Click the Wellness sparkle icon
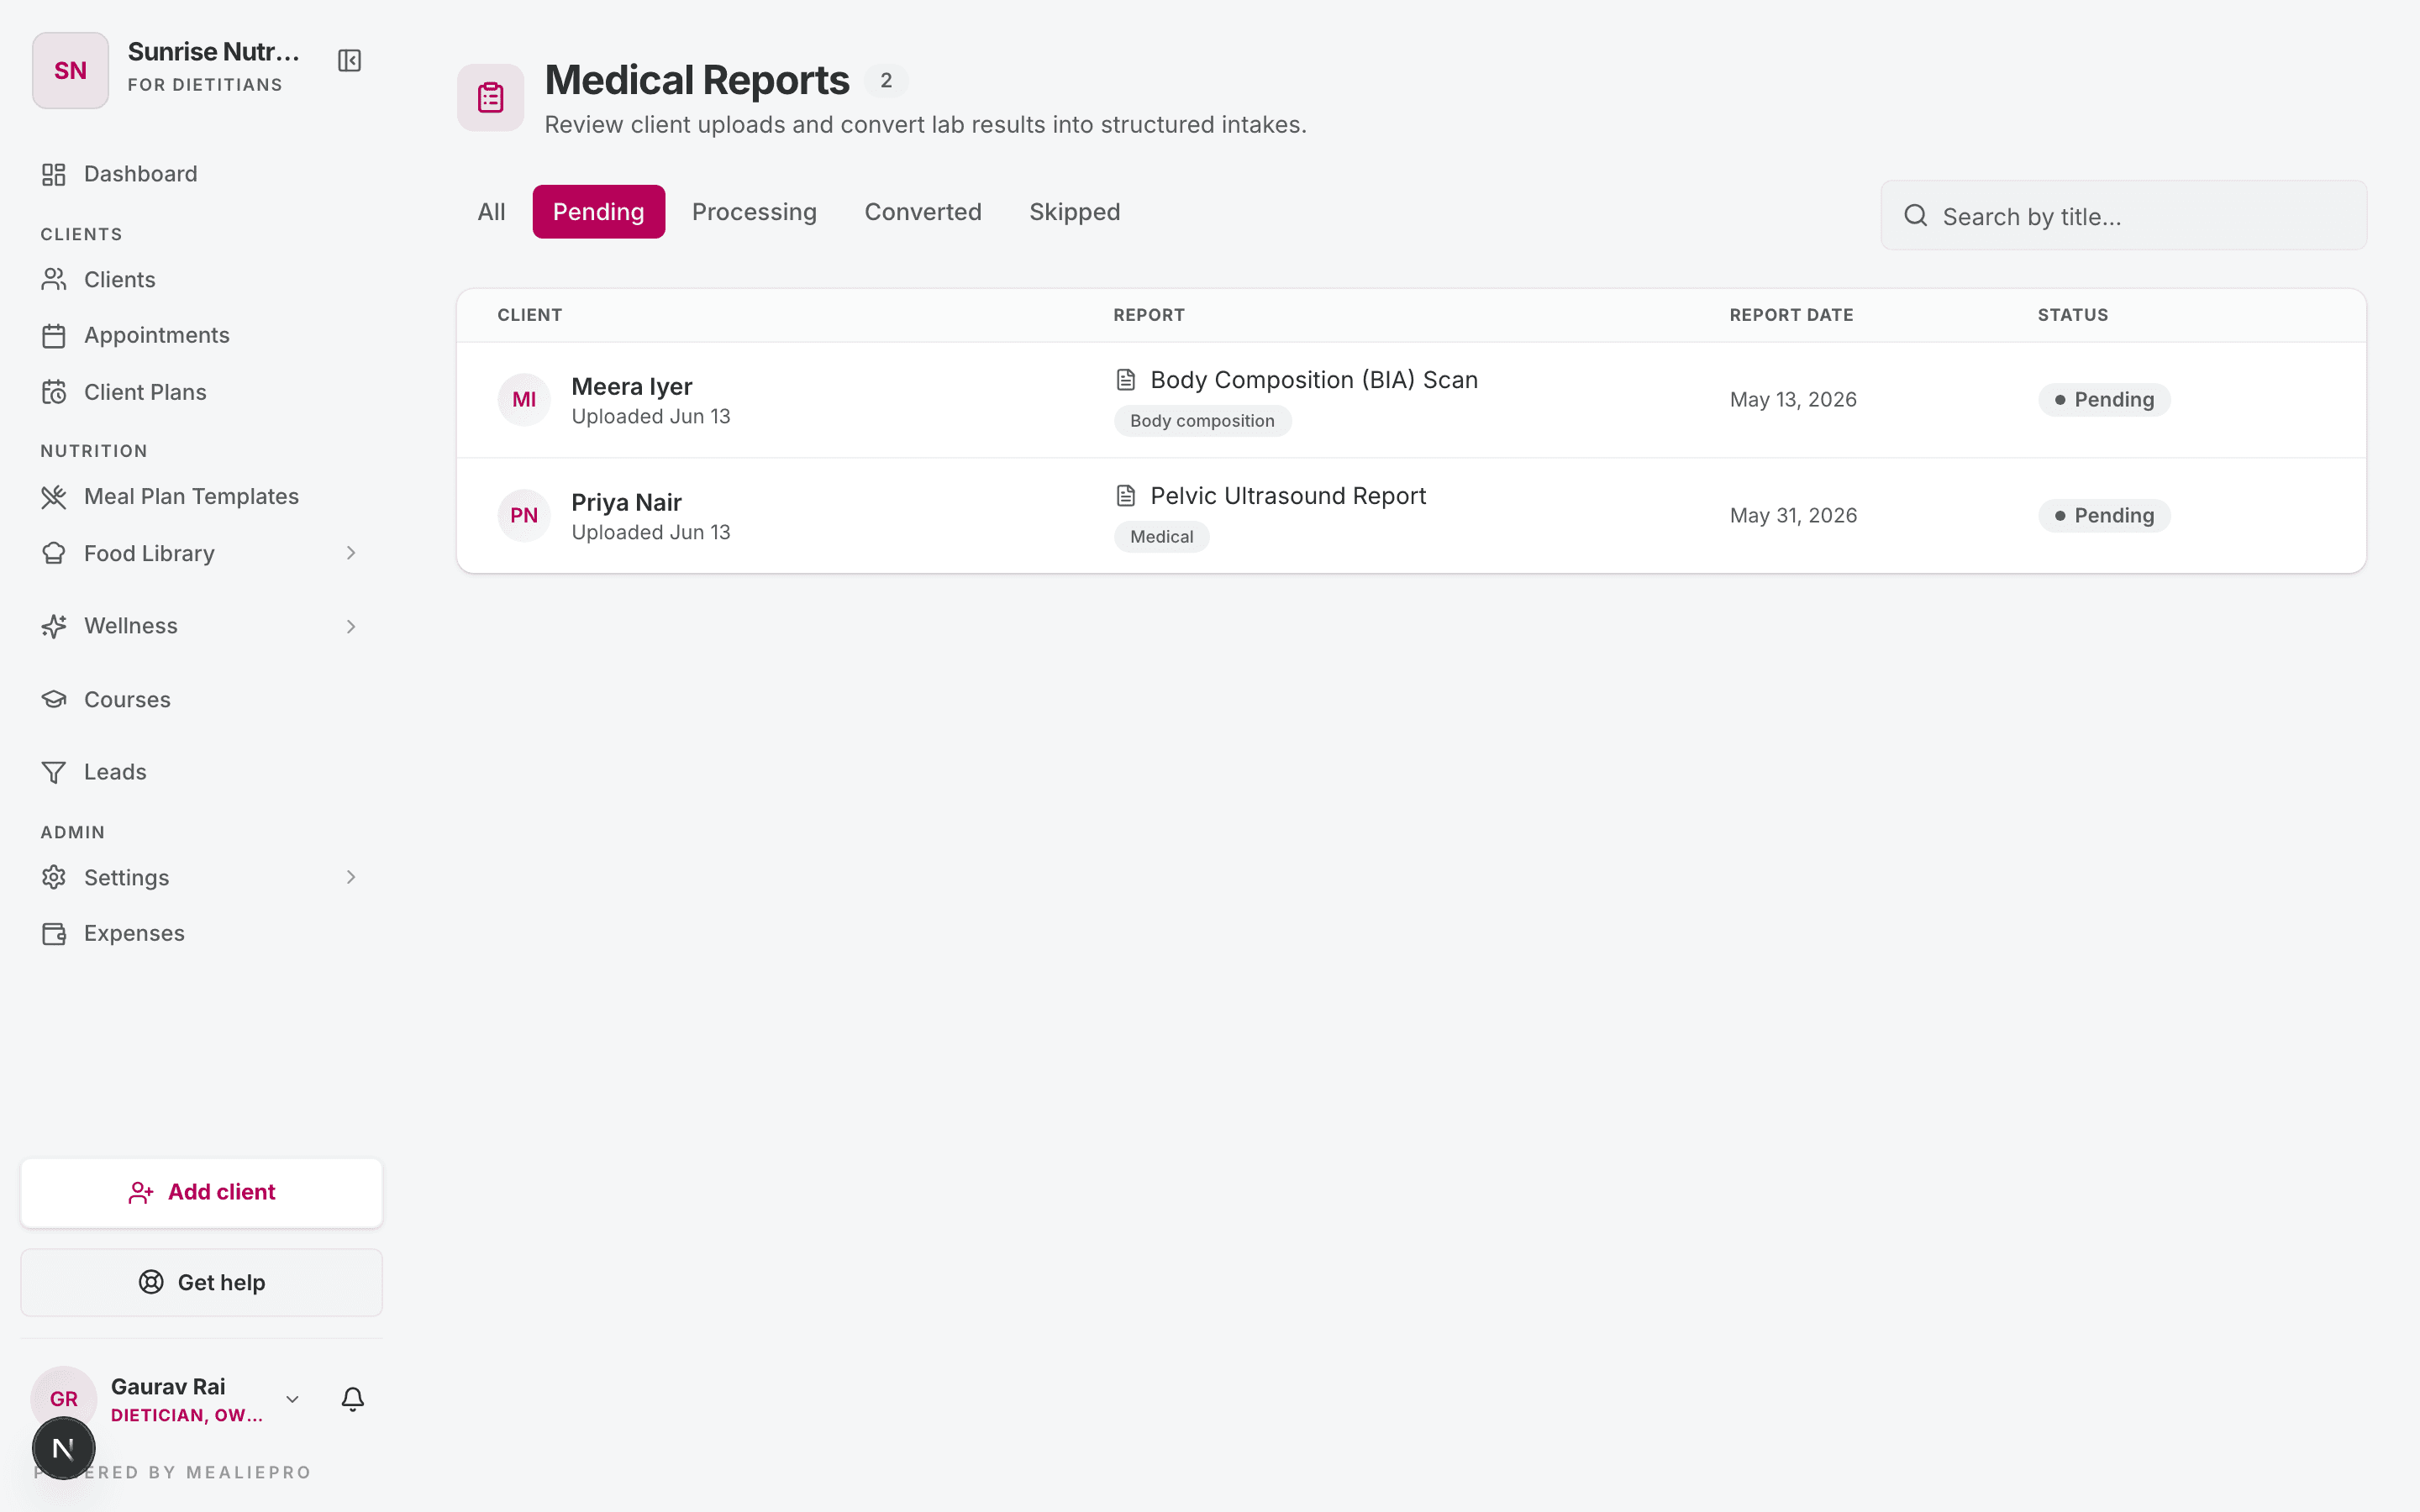Screen dimensions: 2420x1512 click(54, 626)
